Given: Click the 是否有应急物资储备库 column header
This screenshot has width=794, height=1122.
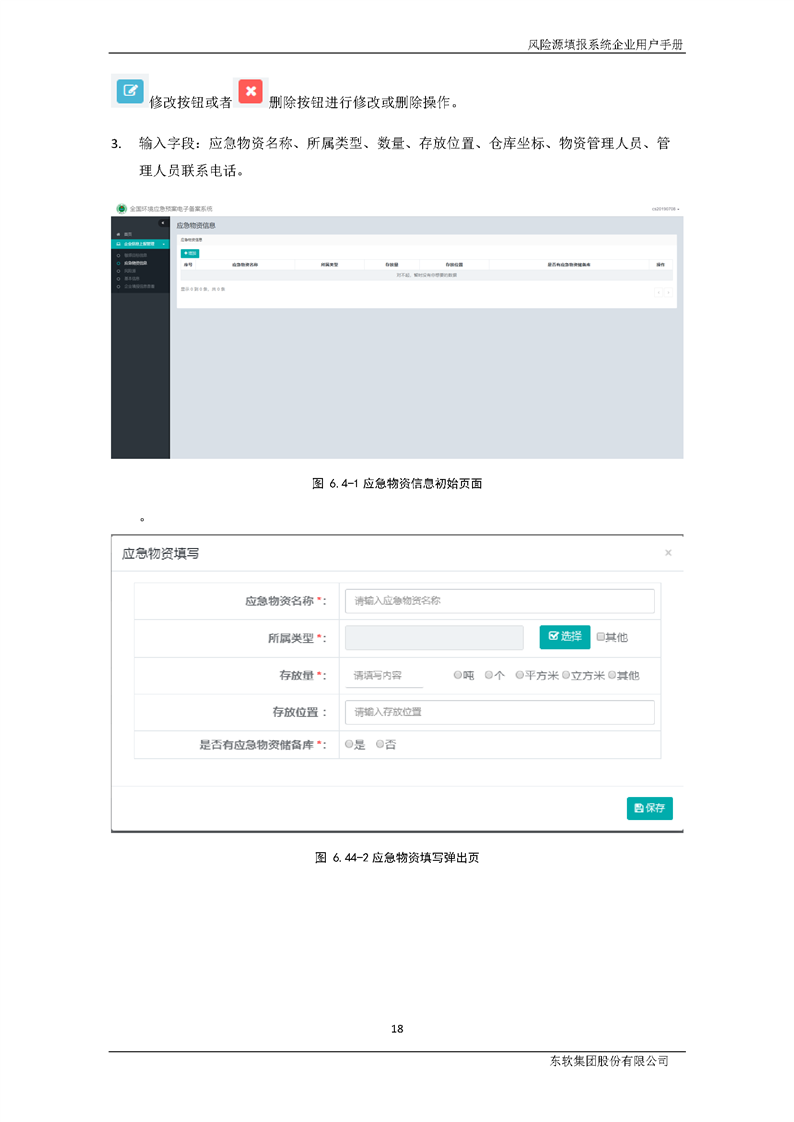Looking at the screenshot, I should coord(569,265).
